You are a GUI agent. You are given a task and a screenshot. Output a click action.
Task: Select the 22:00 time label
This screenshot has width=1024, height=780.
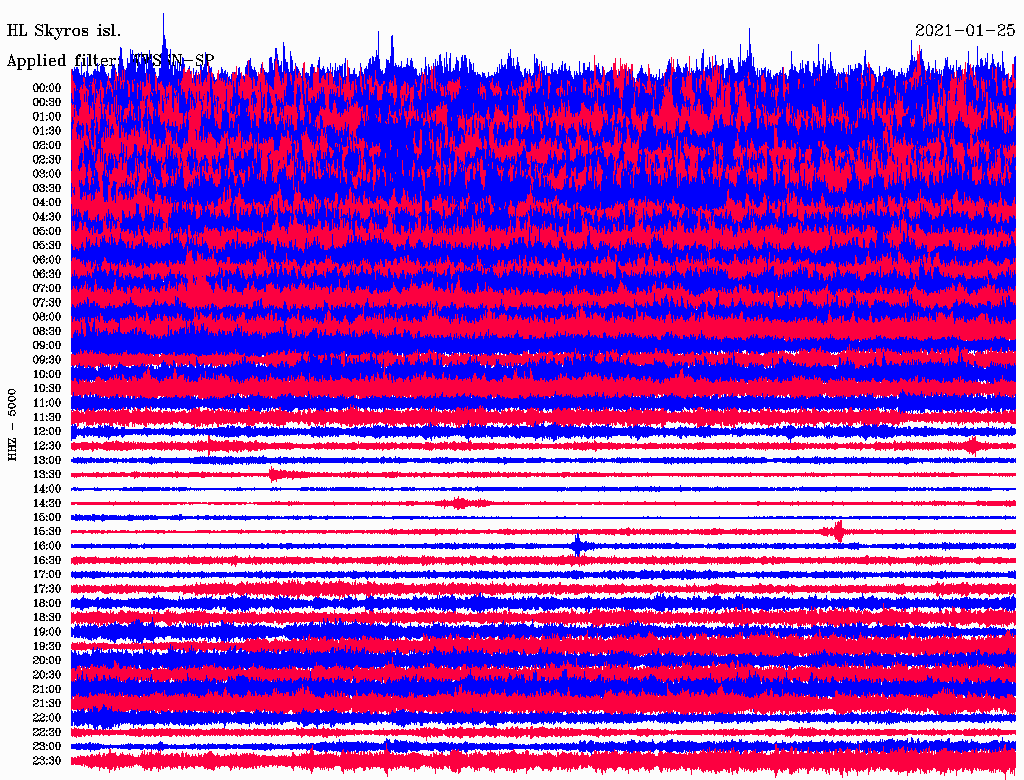pyautogui.click(x=47, y=718)
